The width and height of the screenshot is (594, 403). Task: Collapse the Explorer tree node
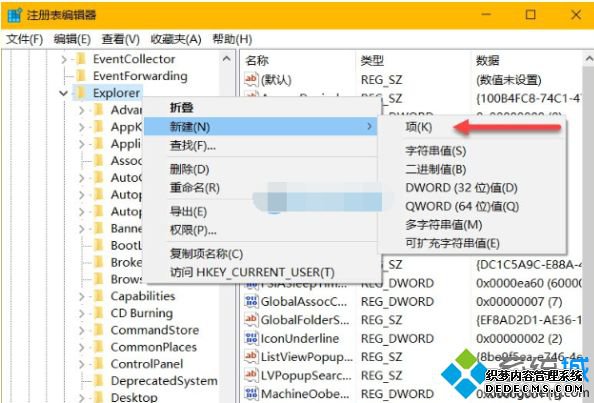point(64,93)
